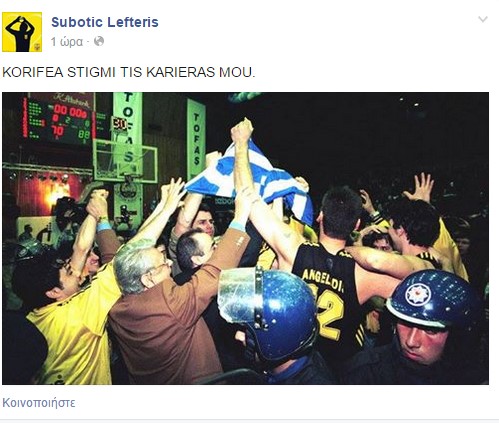This screenshot has width=499, height=423.
Task: Click the star badge on police helmet
Action: pyautogui.click(x=418, y=295)
